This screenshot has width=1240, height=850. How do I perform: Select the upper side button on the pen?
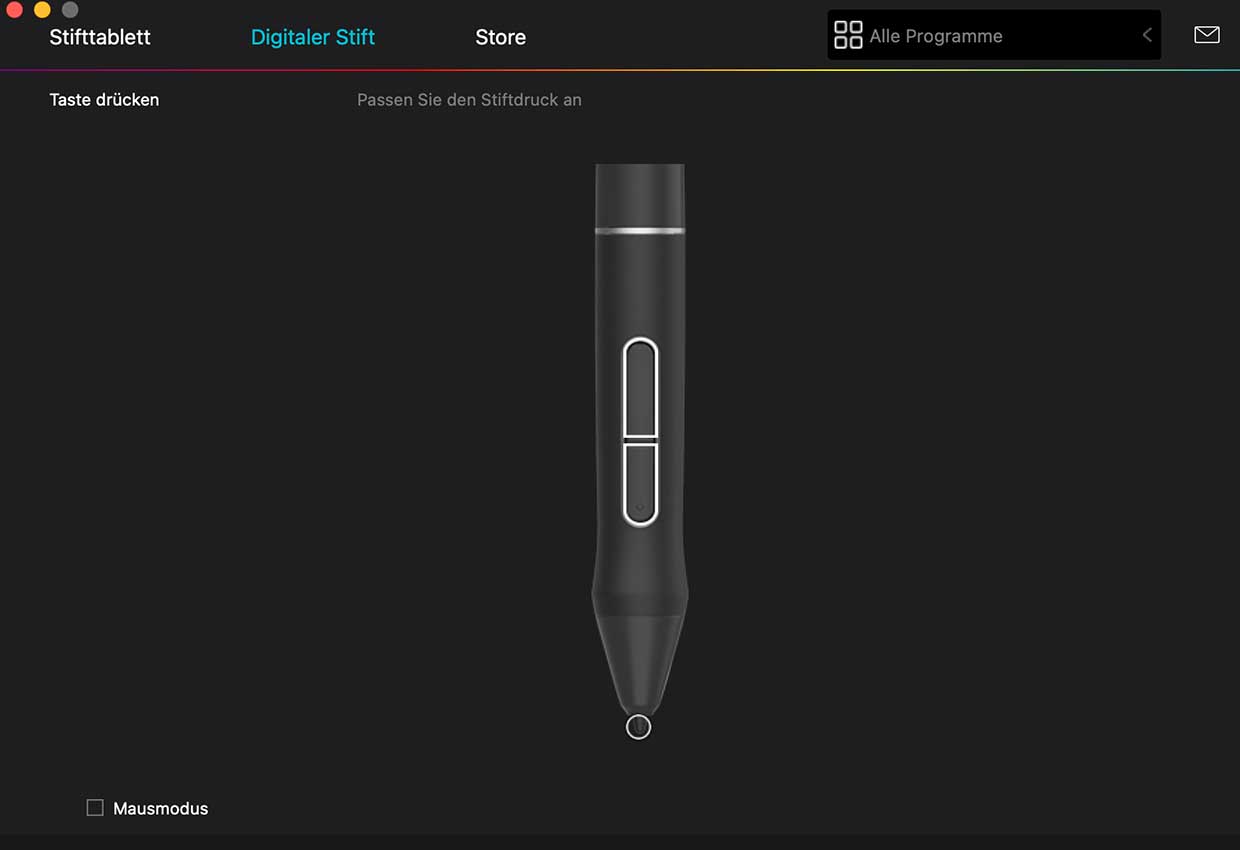640,388
